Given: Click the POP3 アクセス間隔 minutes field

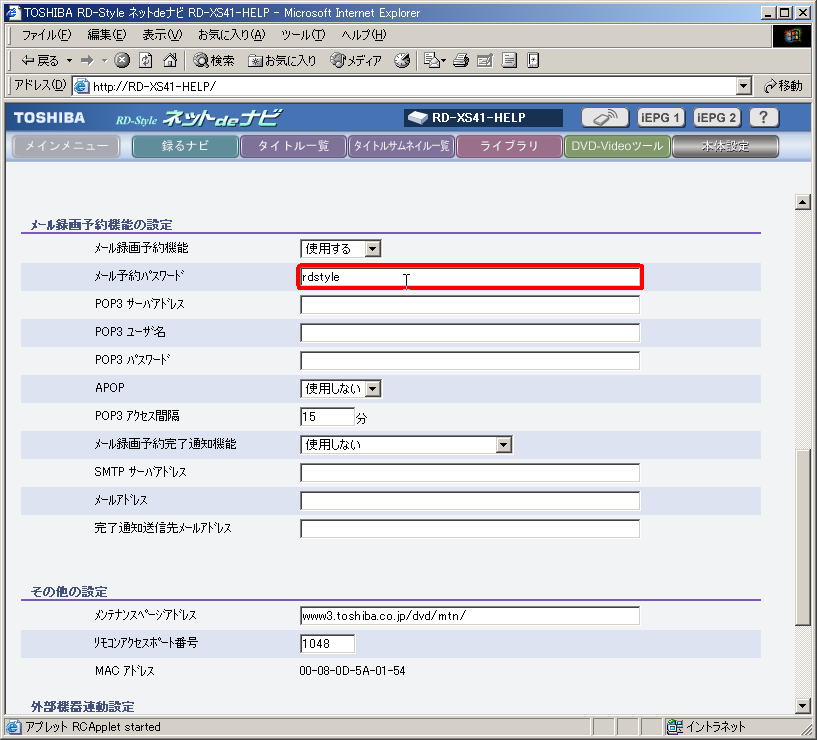Looking at the screenshot, I should (328, 416).
